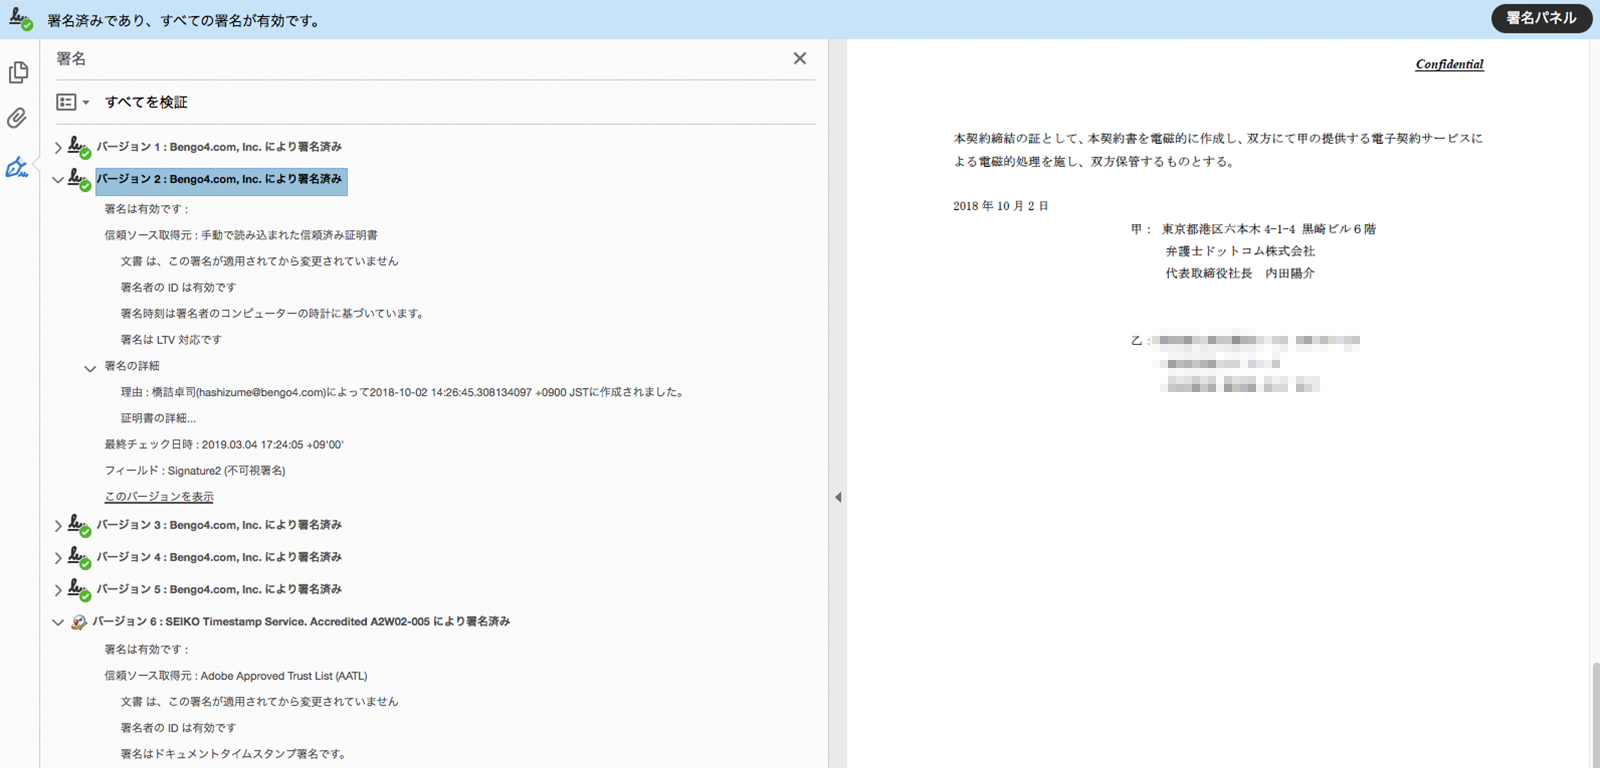Viewport: 1600px width, 768px height.
Task: Click signature icon for バージョン 5
Action: pos(79,590)
